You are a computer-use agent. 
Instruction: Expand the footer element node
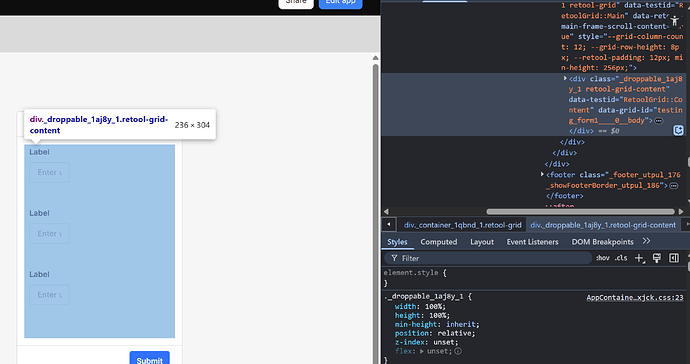coord(542,175)
